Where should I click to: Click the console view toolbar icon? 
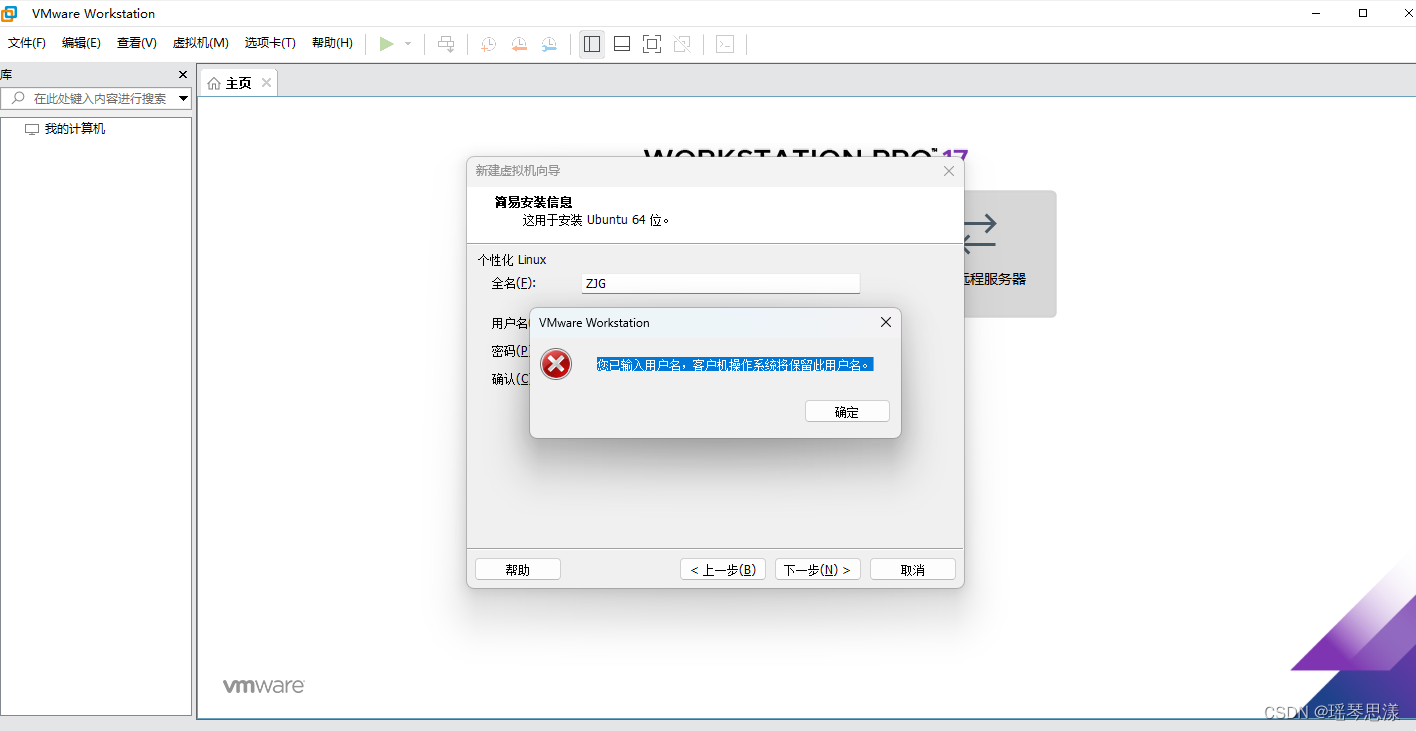coord(725,44)
